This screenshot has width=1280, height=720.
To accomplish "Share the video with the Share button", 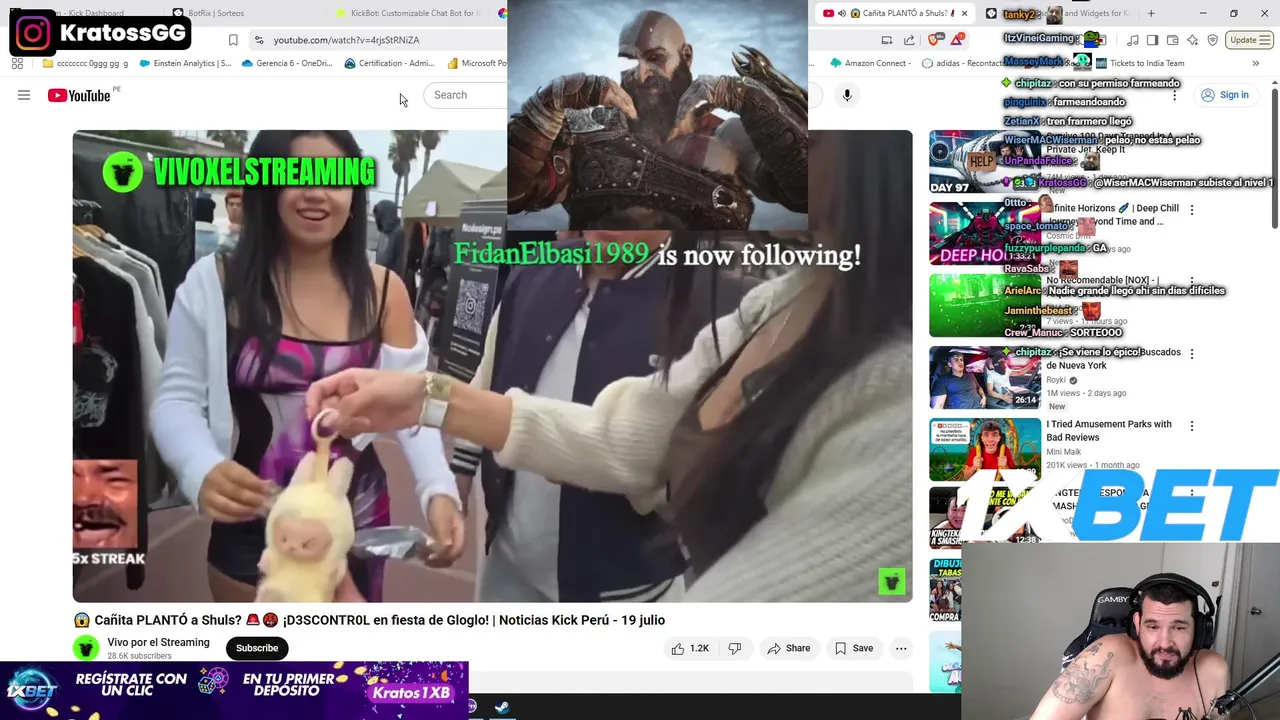I will tap(788, 648).
